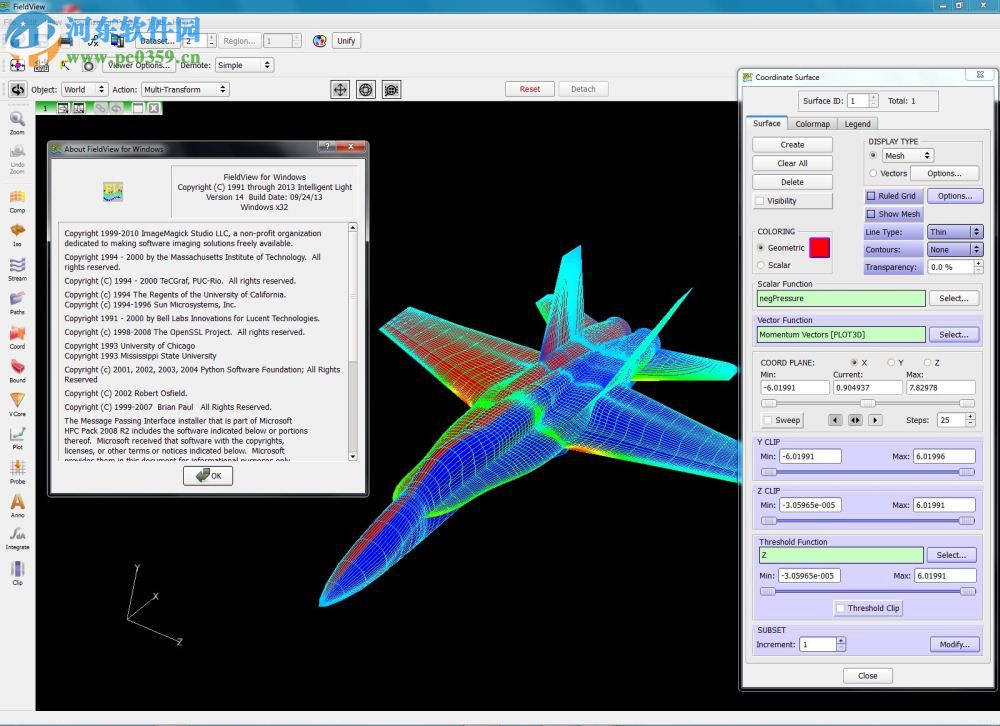Image resolution: width=1000 pixels, height=726 pixels.
Task: Click the Unify button
Action: tap(346, 41)
